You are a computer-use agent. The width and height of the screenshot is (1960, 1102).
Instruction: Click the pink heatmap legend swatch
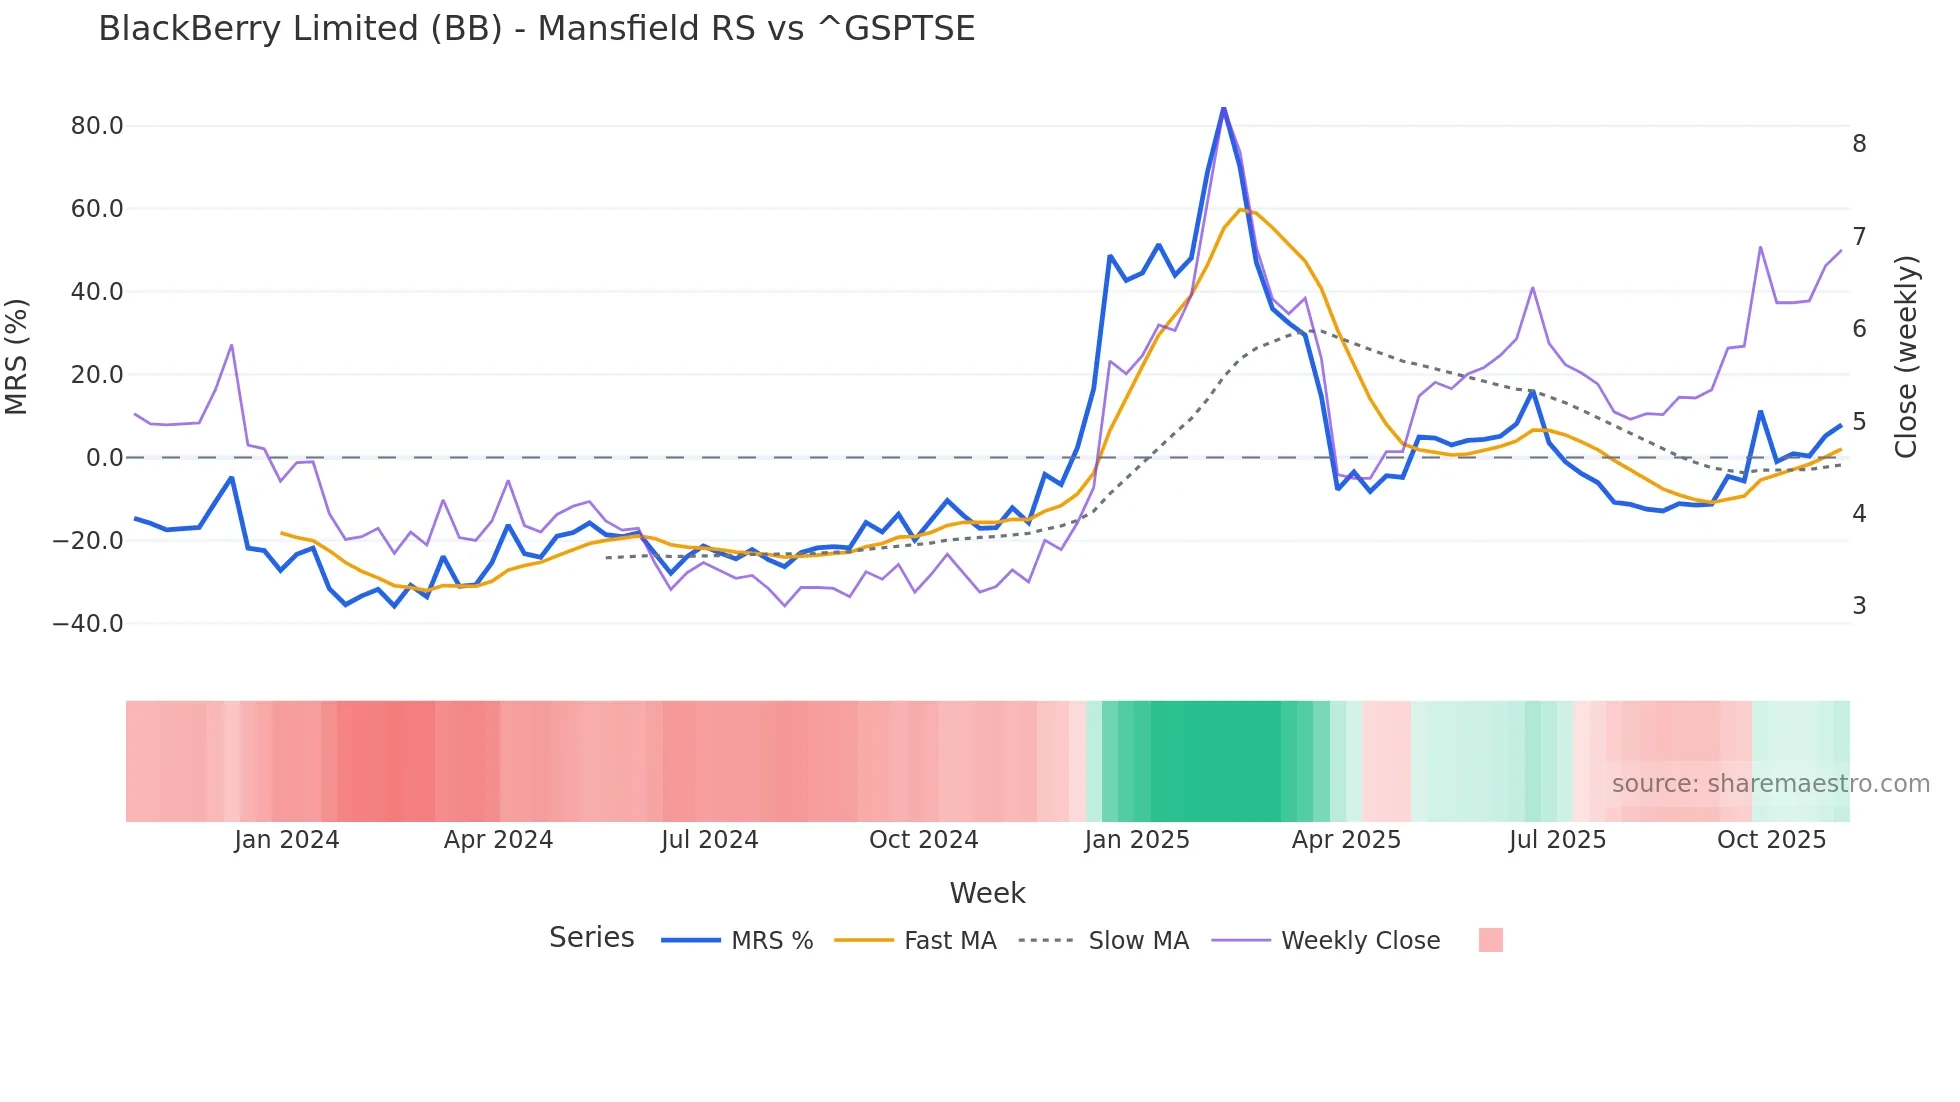click(1491, 940)
